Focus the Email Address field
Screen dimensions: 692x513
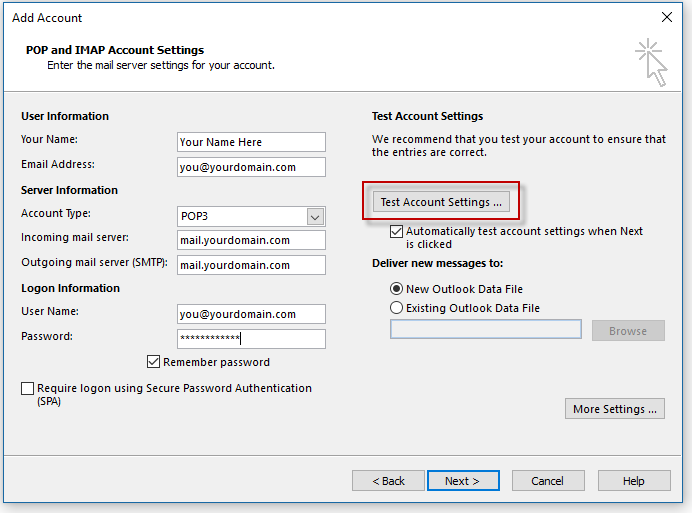pos(251,167)
